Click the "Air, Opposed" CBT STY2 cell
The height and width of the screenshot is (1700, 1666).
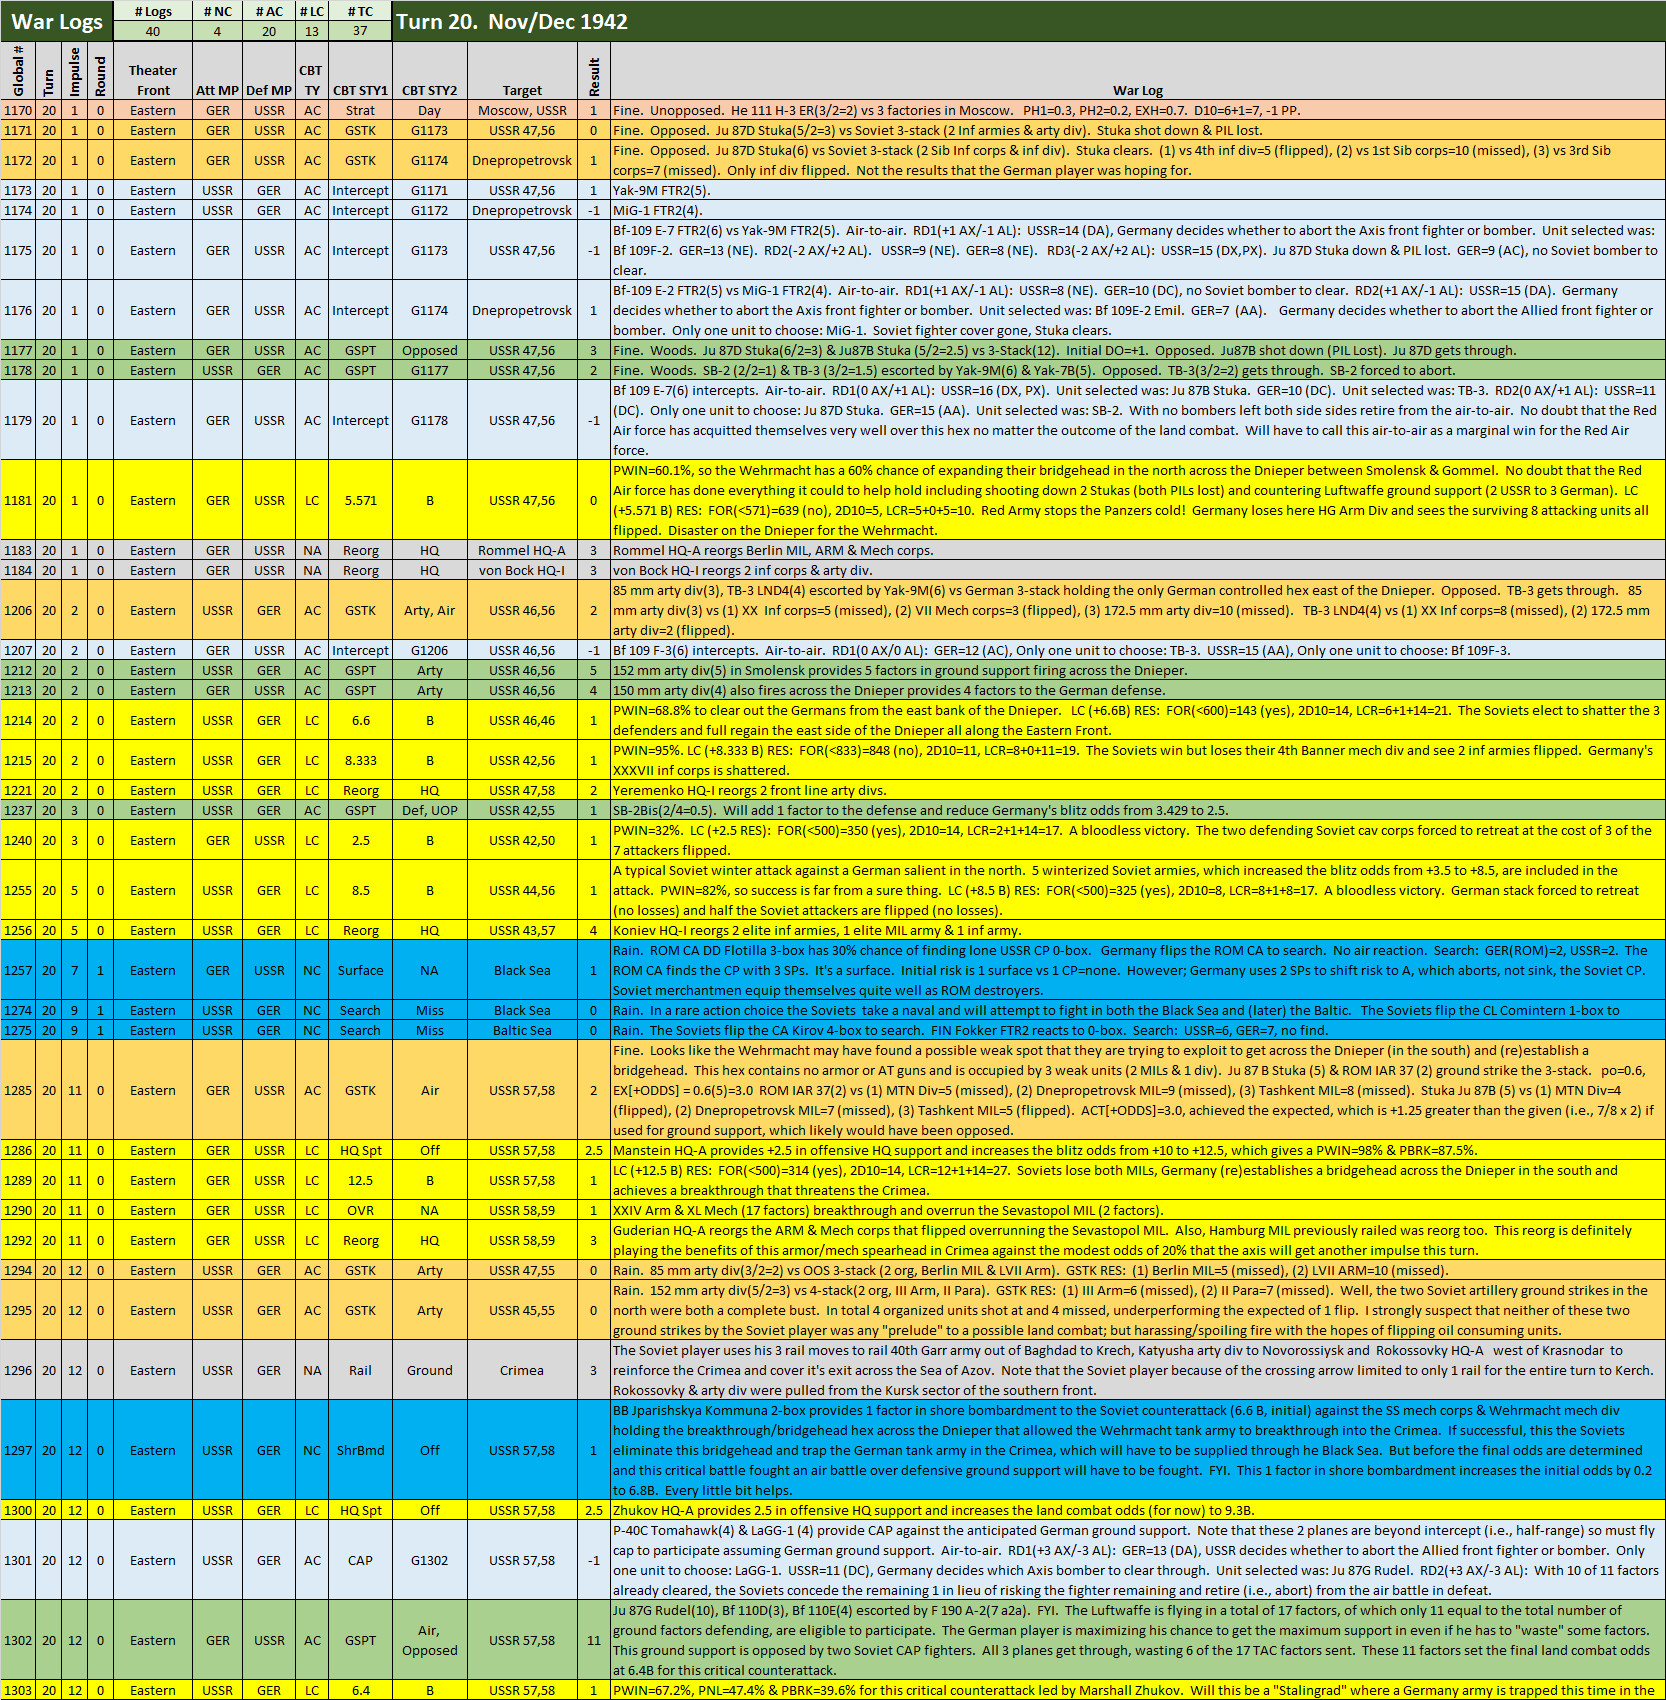coord(430,1640)
